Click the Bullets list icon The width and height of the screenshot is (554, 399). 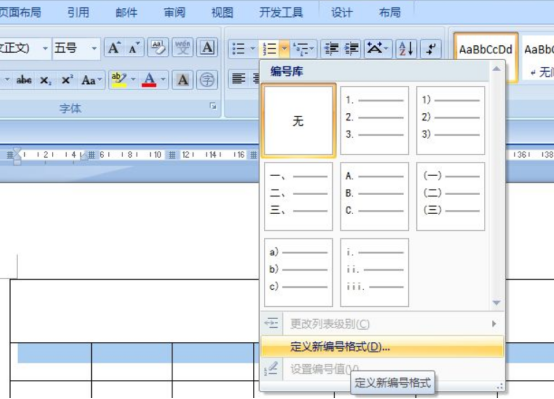pos(239,48)
